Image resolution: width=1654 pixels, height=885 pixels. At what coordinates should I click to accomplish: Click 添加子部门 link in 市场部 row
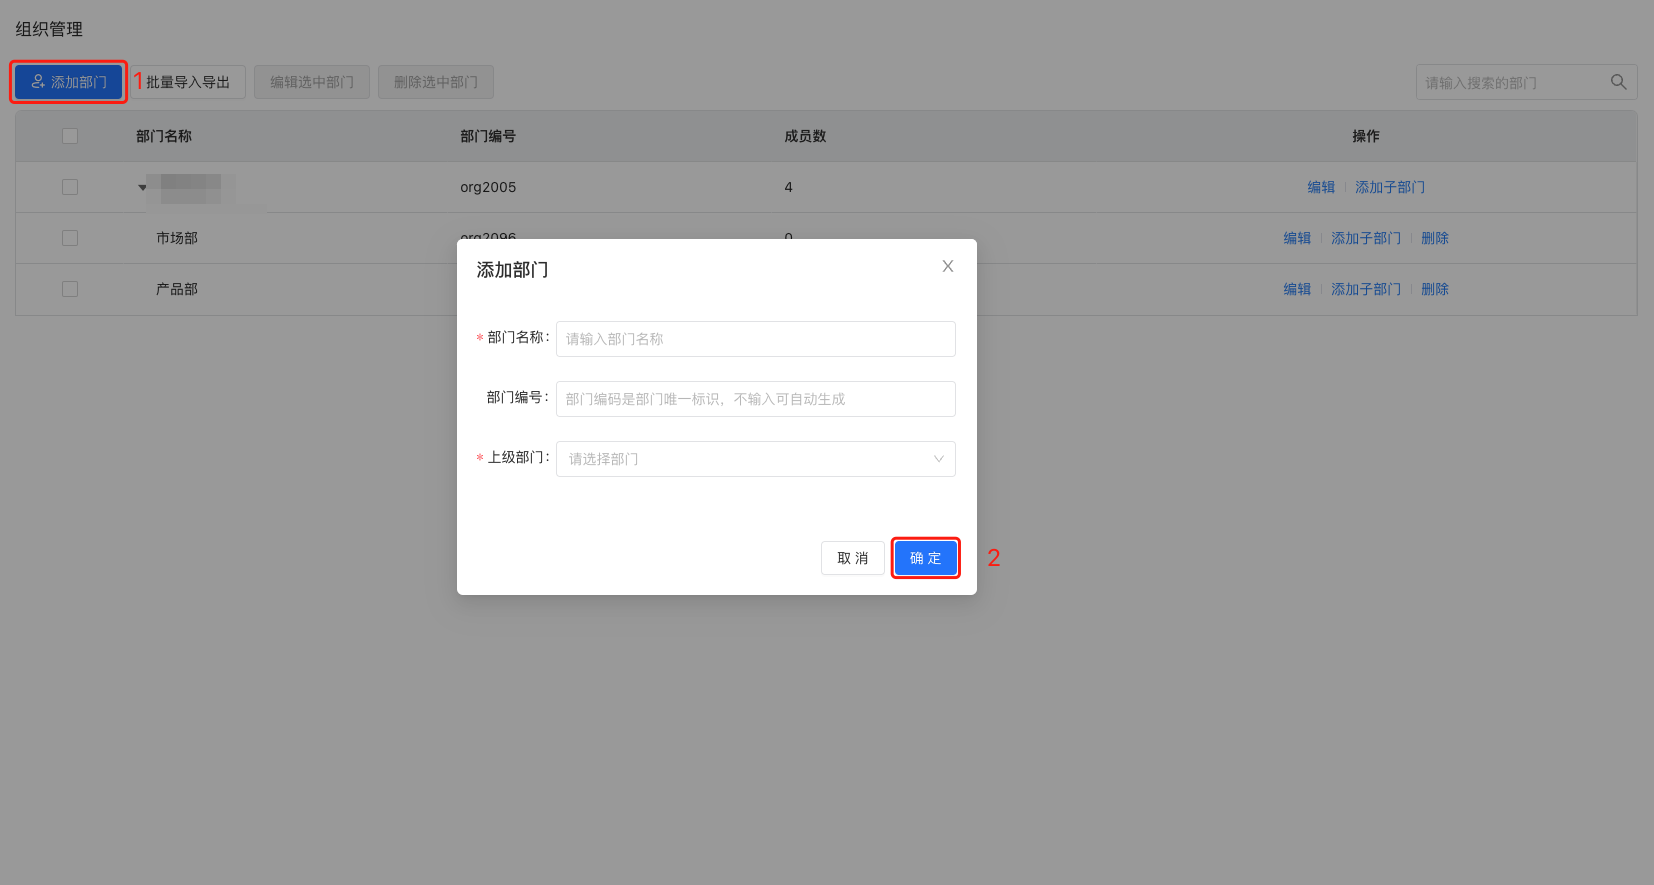pos(1365,238)
